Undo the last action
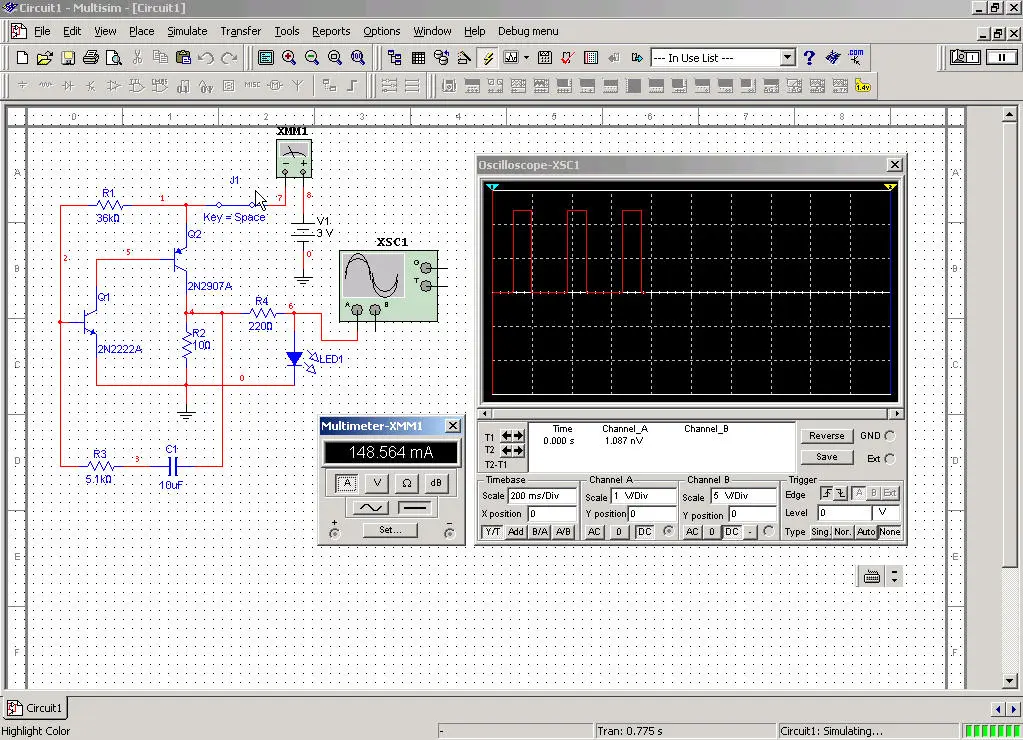Image resolution: width=1023 pixels, height=740 pixels. click(206, 58)
